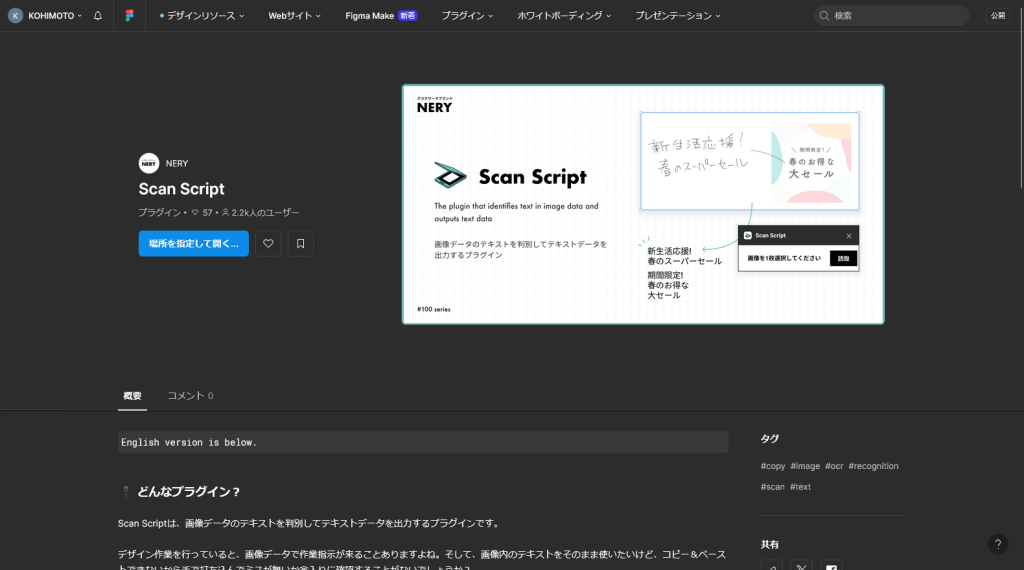Viewport: 1024px width, 570px height.
Task: Click the search magnifier icon
Action: pos(824,16)
